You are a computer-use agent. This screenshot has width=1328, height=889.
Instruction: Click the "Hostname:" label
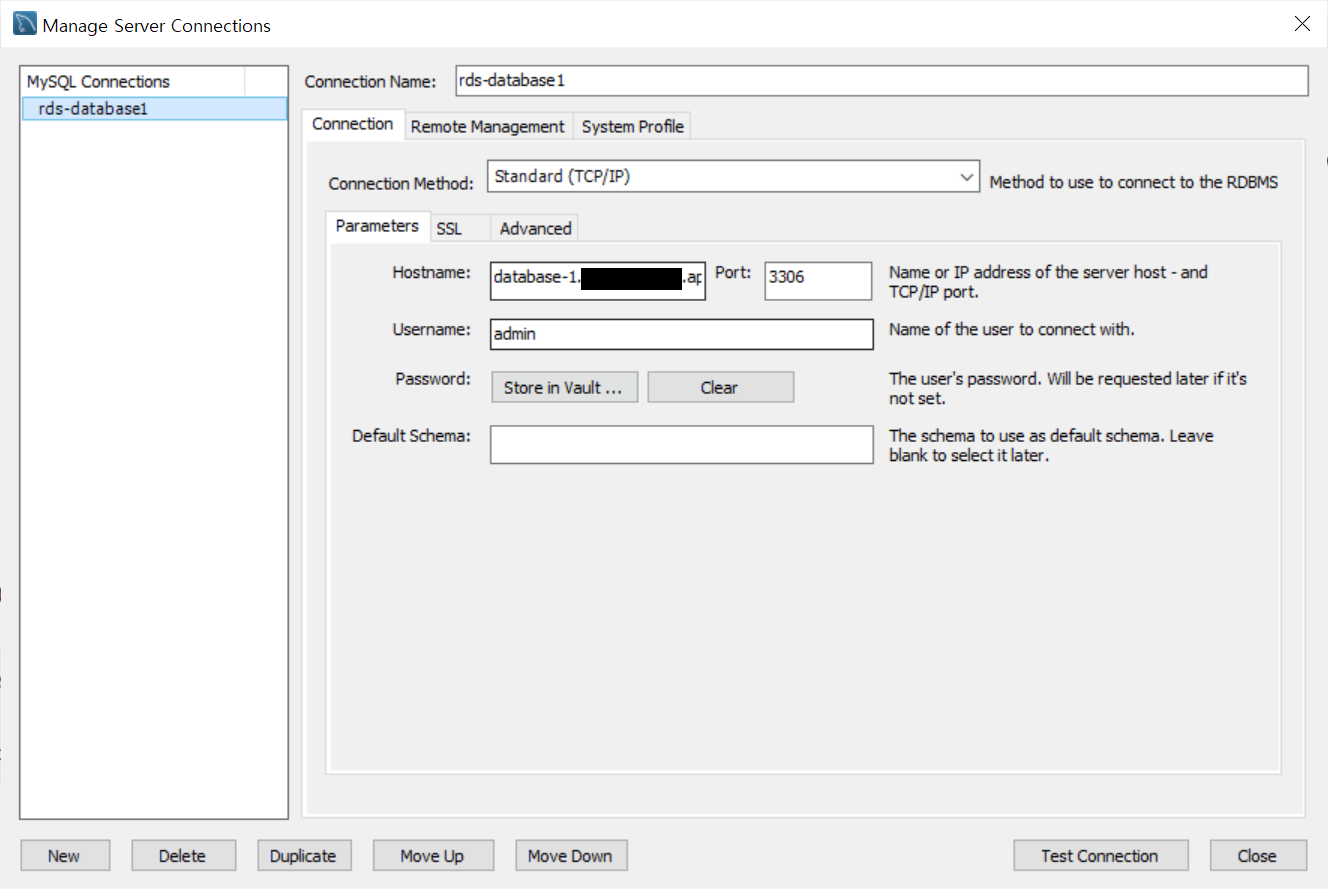[x=431, y=272]
